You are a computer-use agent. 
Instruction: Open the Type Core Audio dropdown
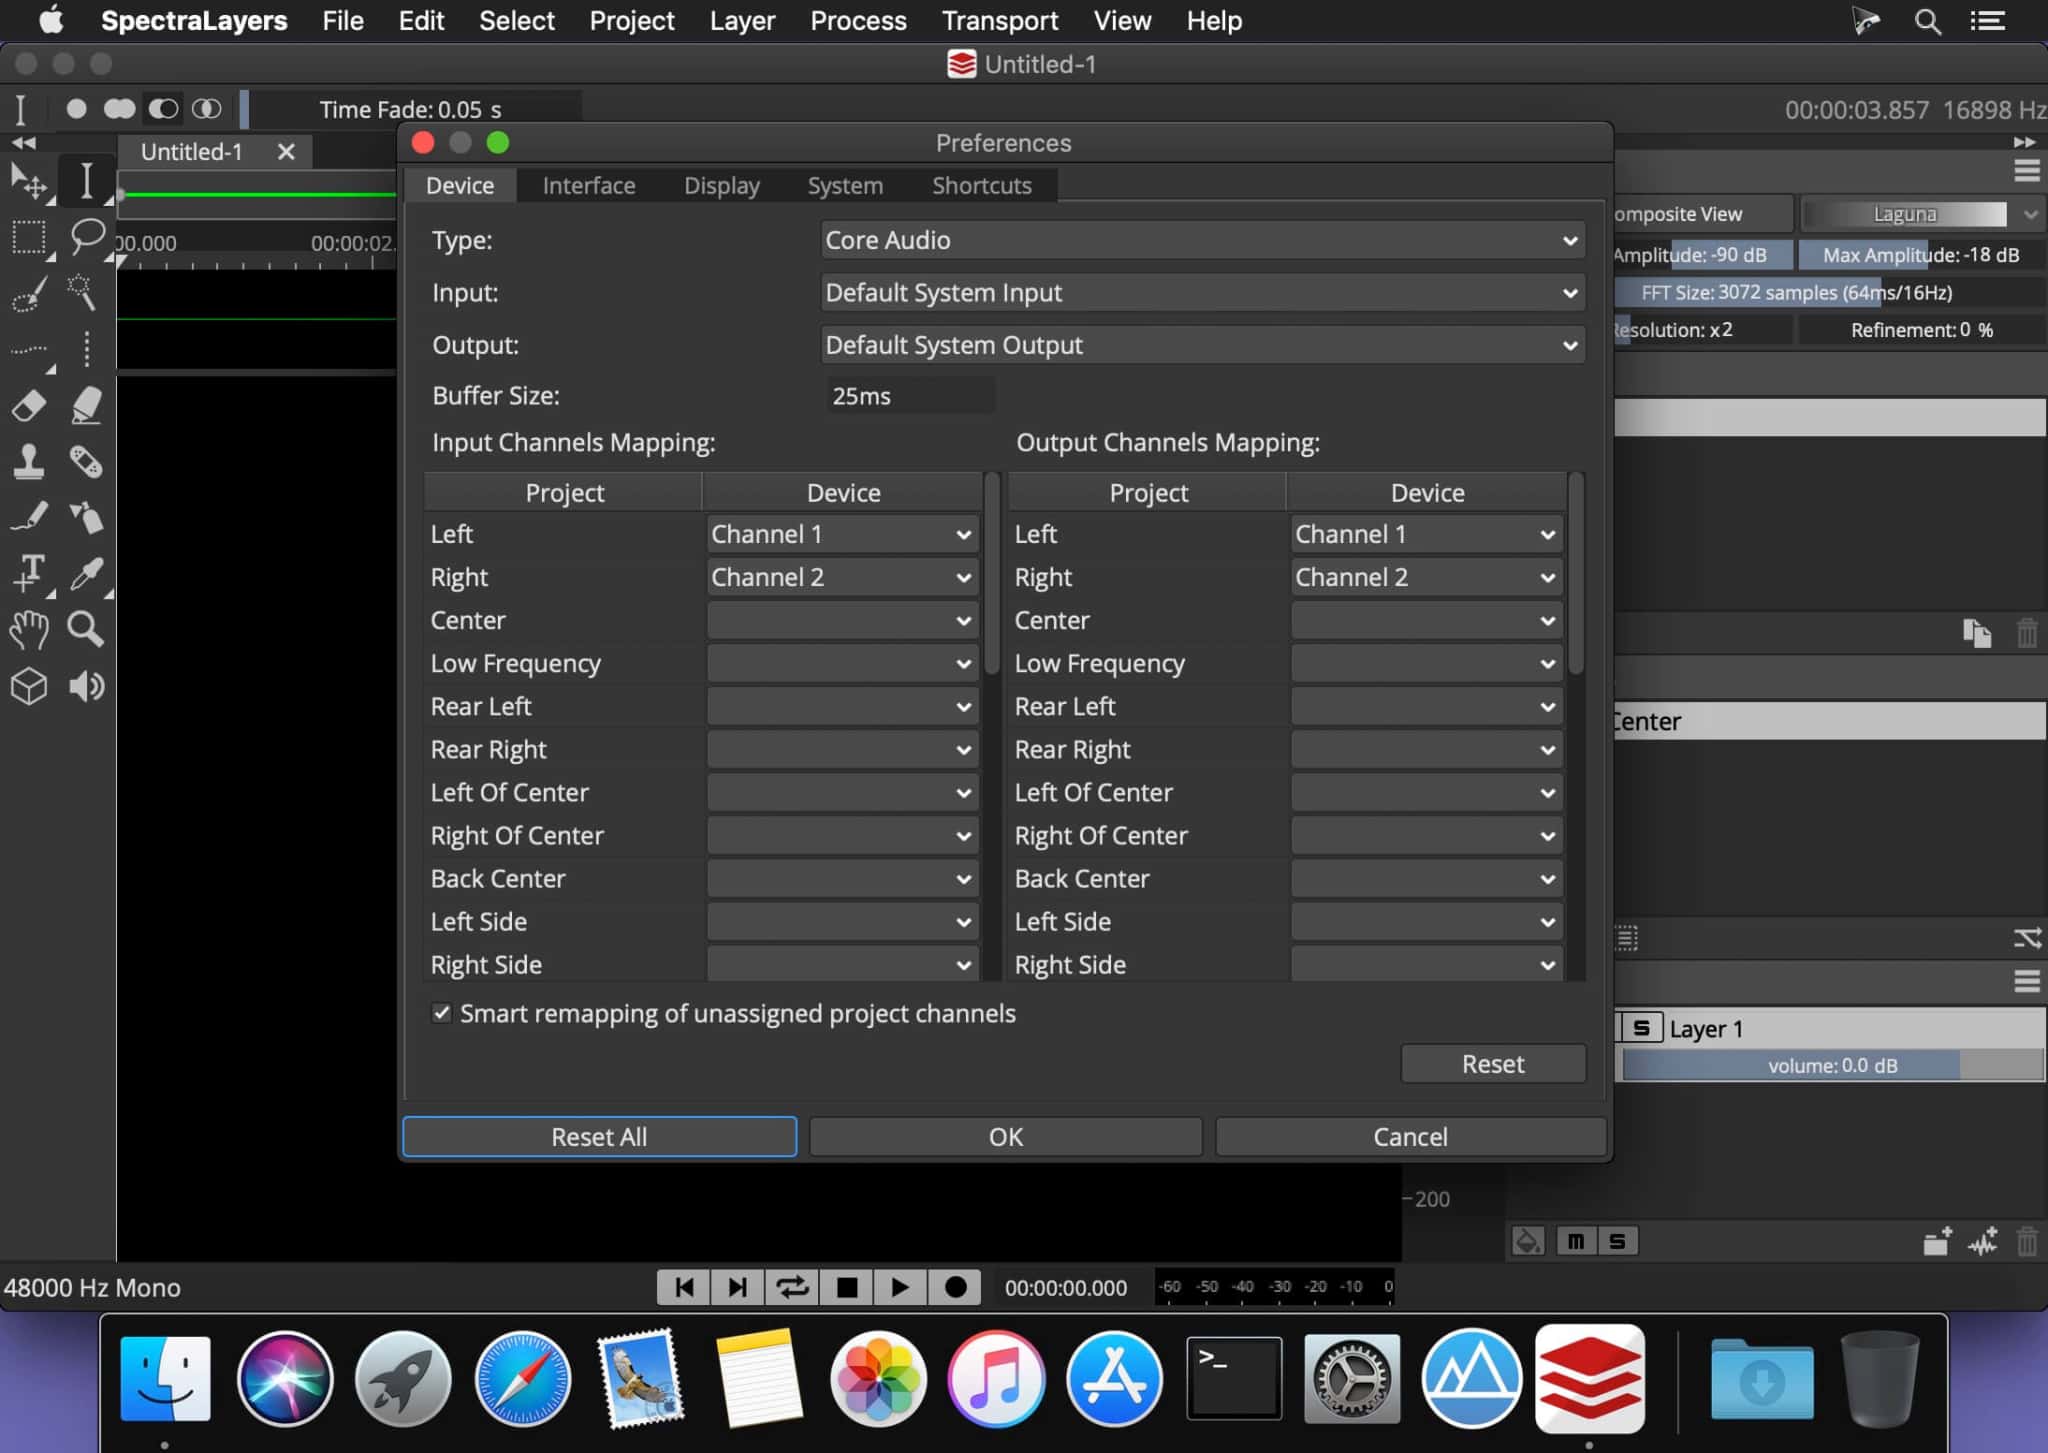(x=1202, y=240)
